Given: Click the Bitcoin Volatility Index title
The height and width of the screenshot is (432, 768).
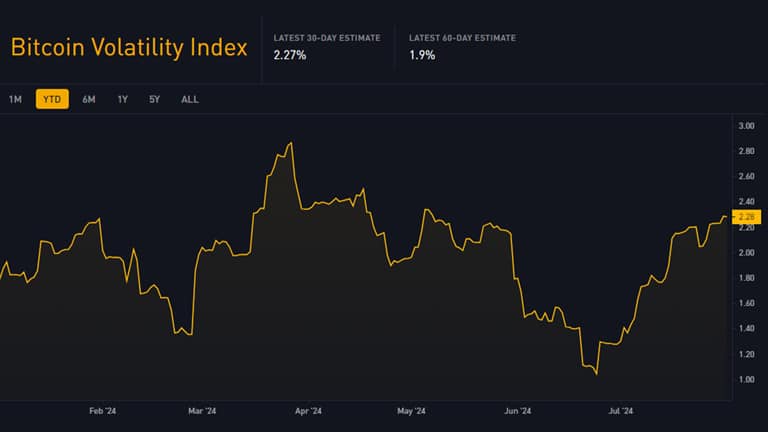Looking at the screenshot, I should [x=129, y=48].
